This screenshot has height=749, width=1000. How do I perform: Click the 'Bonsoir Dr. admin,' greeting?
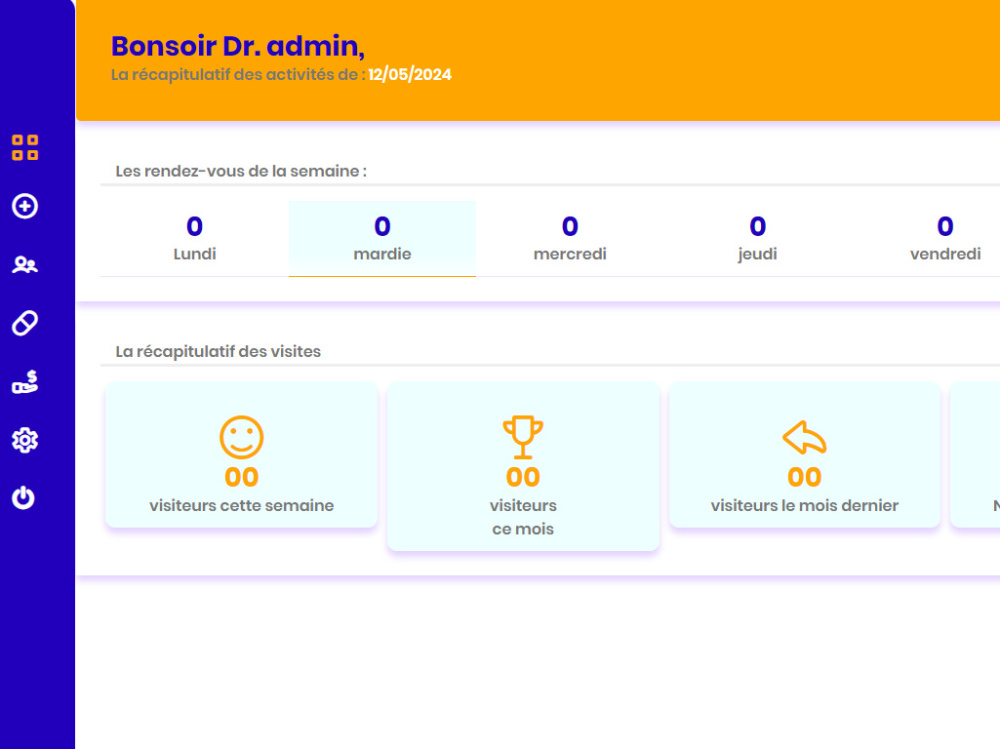pyautogui.click(x=238, y=46)
